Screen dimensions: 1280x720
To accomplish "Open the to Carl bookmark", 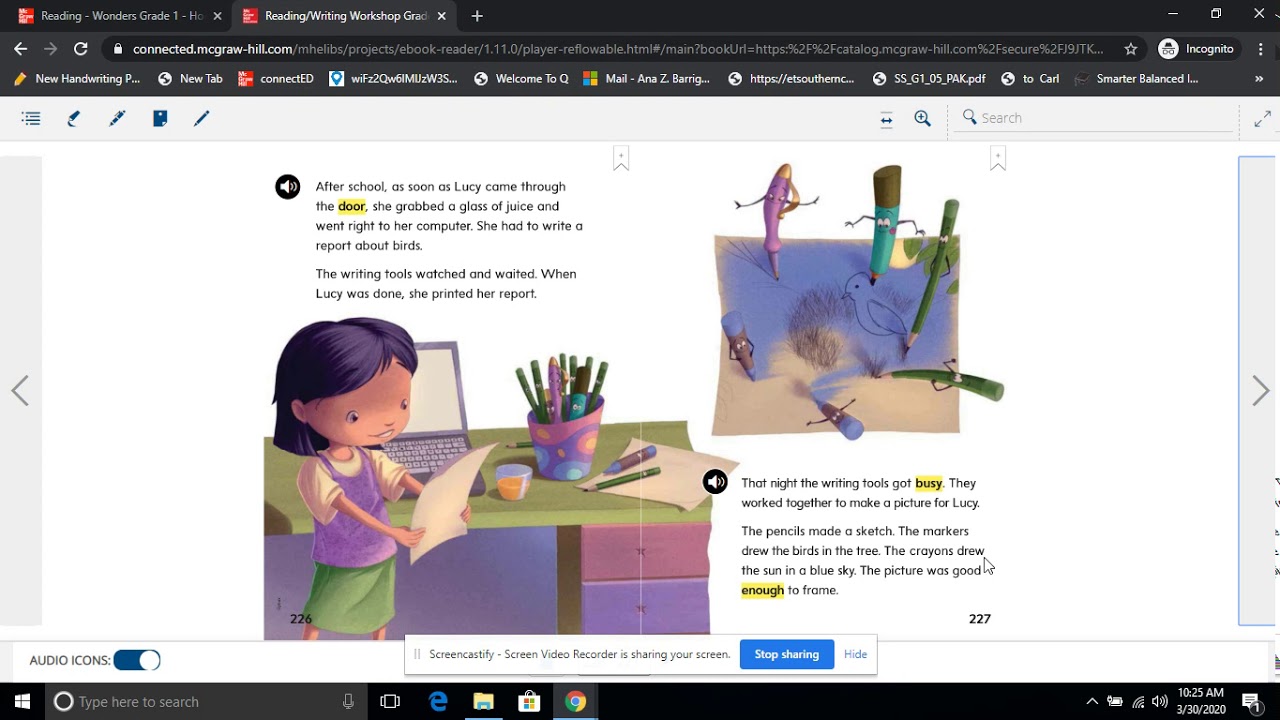I will coord(1030,78).
